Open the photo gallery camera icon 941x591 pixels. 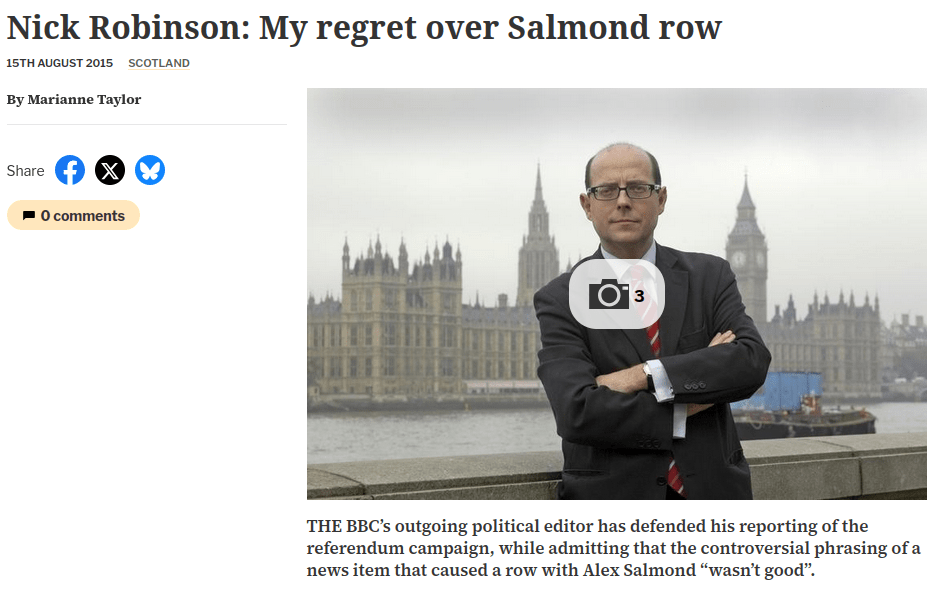[609, 295]
